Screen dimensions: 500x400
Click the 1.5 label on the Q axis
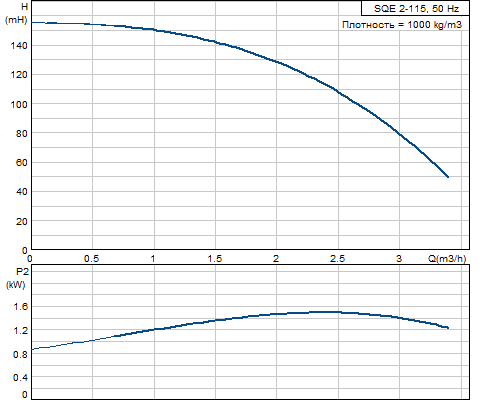pos(215,259)
